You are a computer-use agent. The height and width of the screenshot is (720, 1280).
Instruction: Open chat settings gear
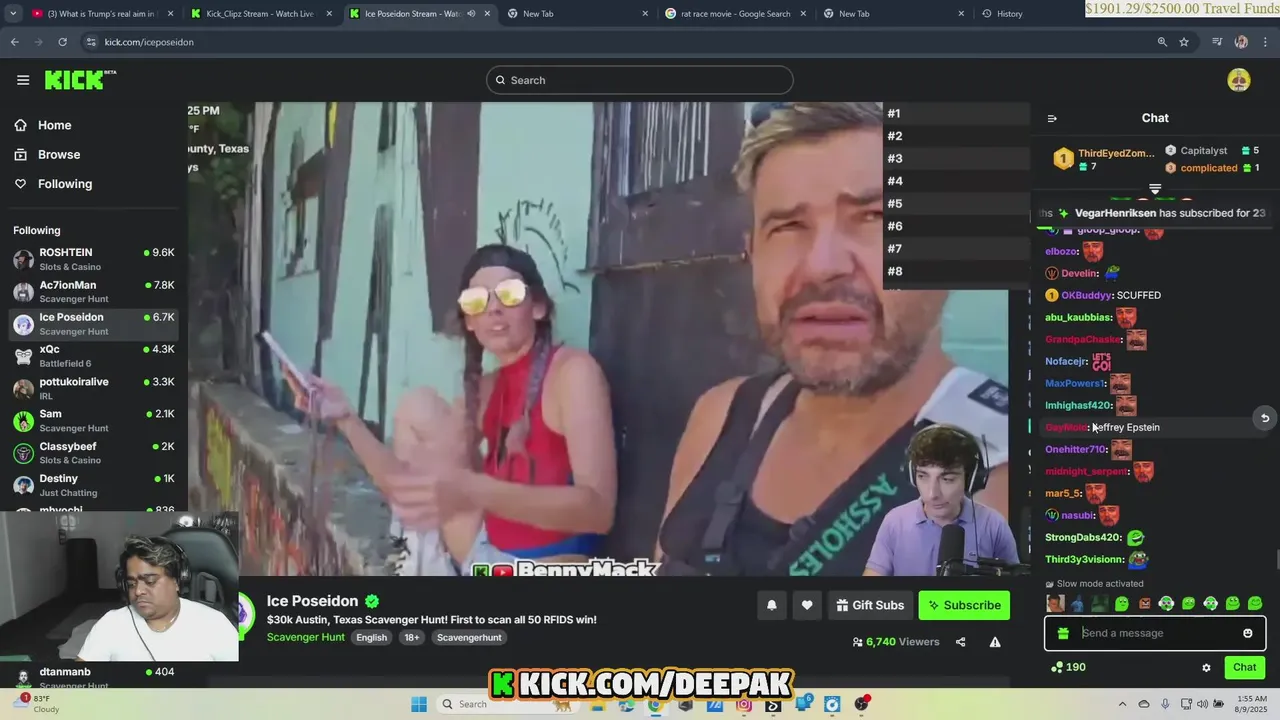pos(1206,667)
